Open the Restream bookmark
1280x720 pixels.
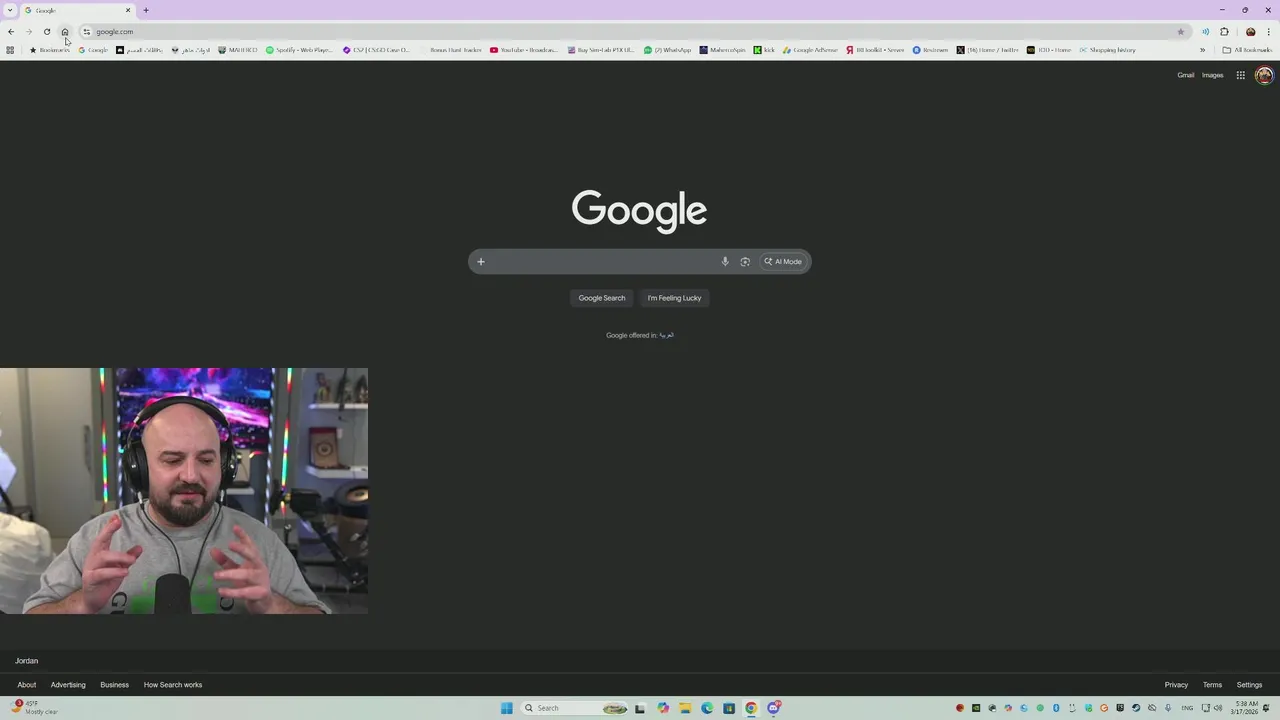click(x=930, y=50)
